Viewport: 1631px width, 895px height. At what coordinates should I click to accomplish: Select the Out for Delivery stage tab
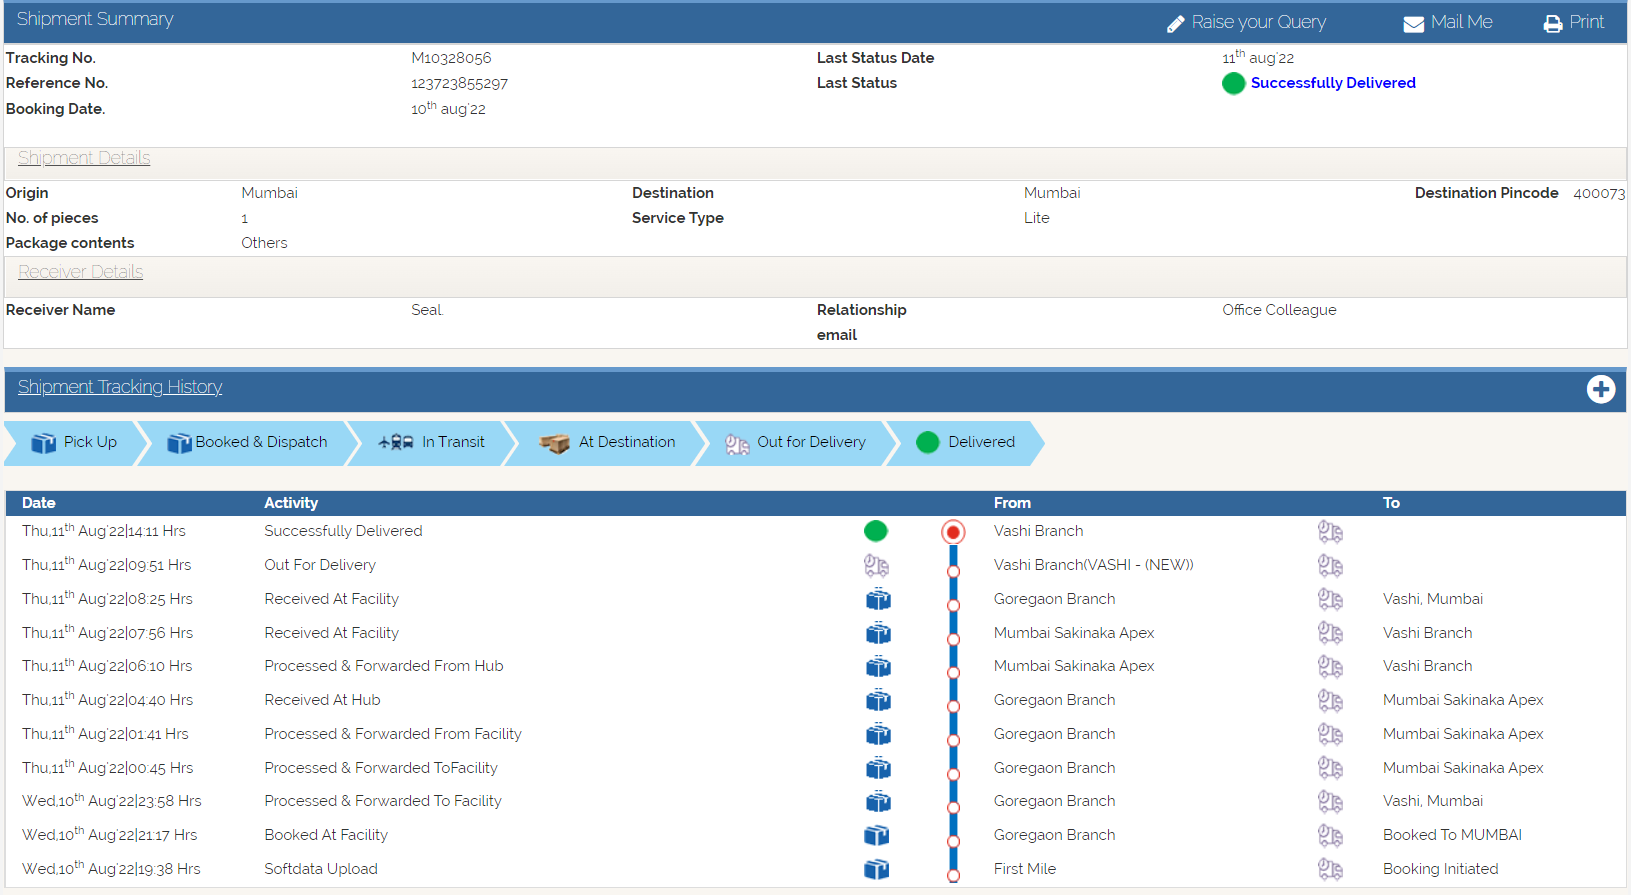[796, 443]
